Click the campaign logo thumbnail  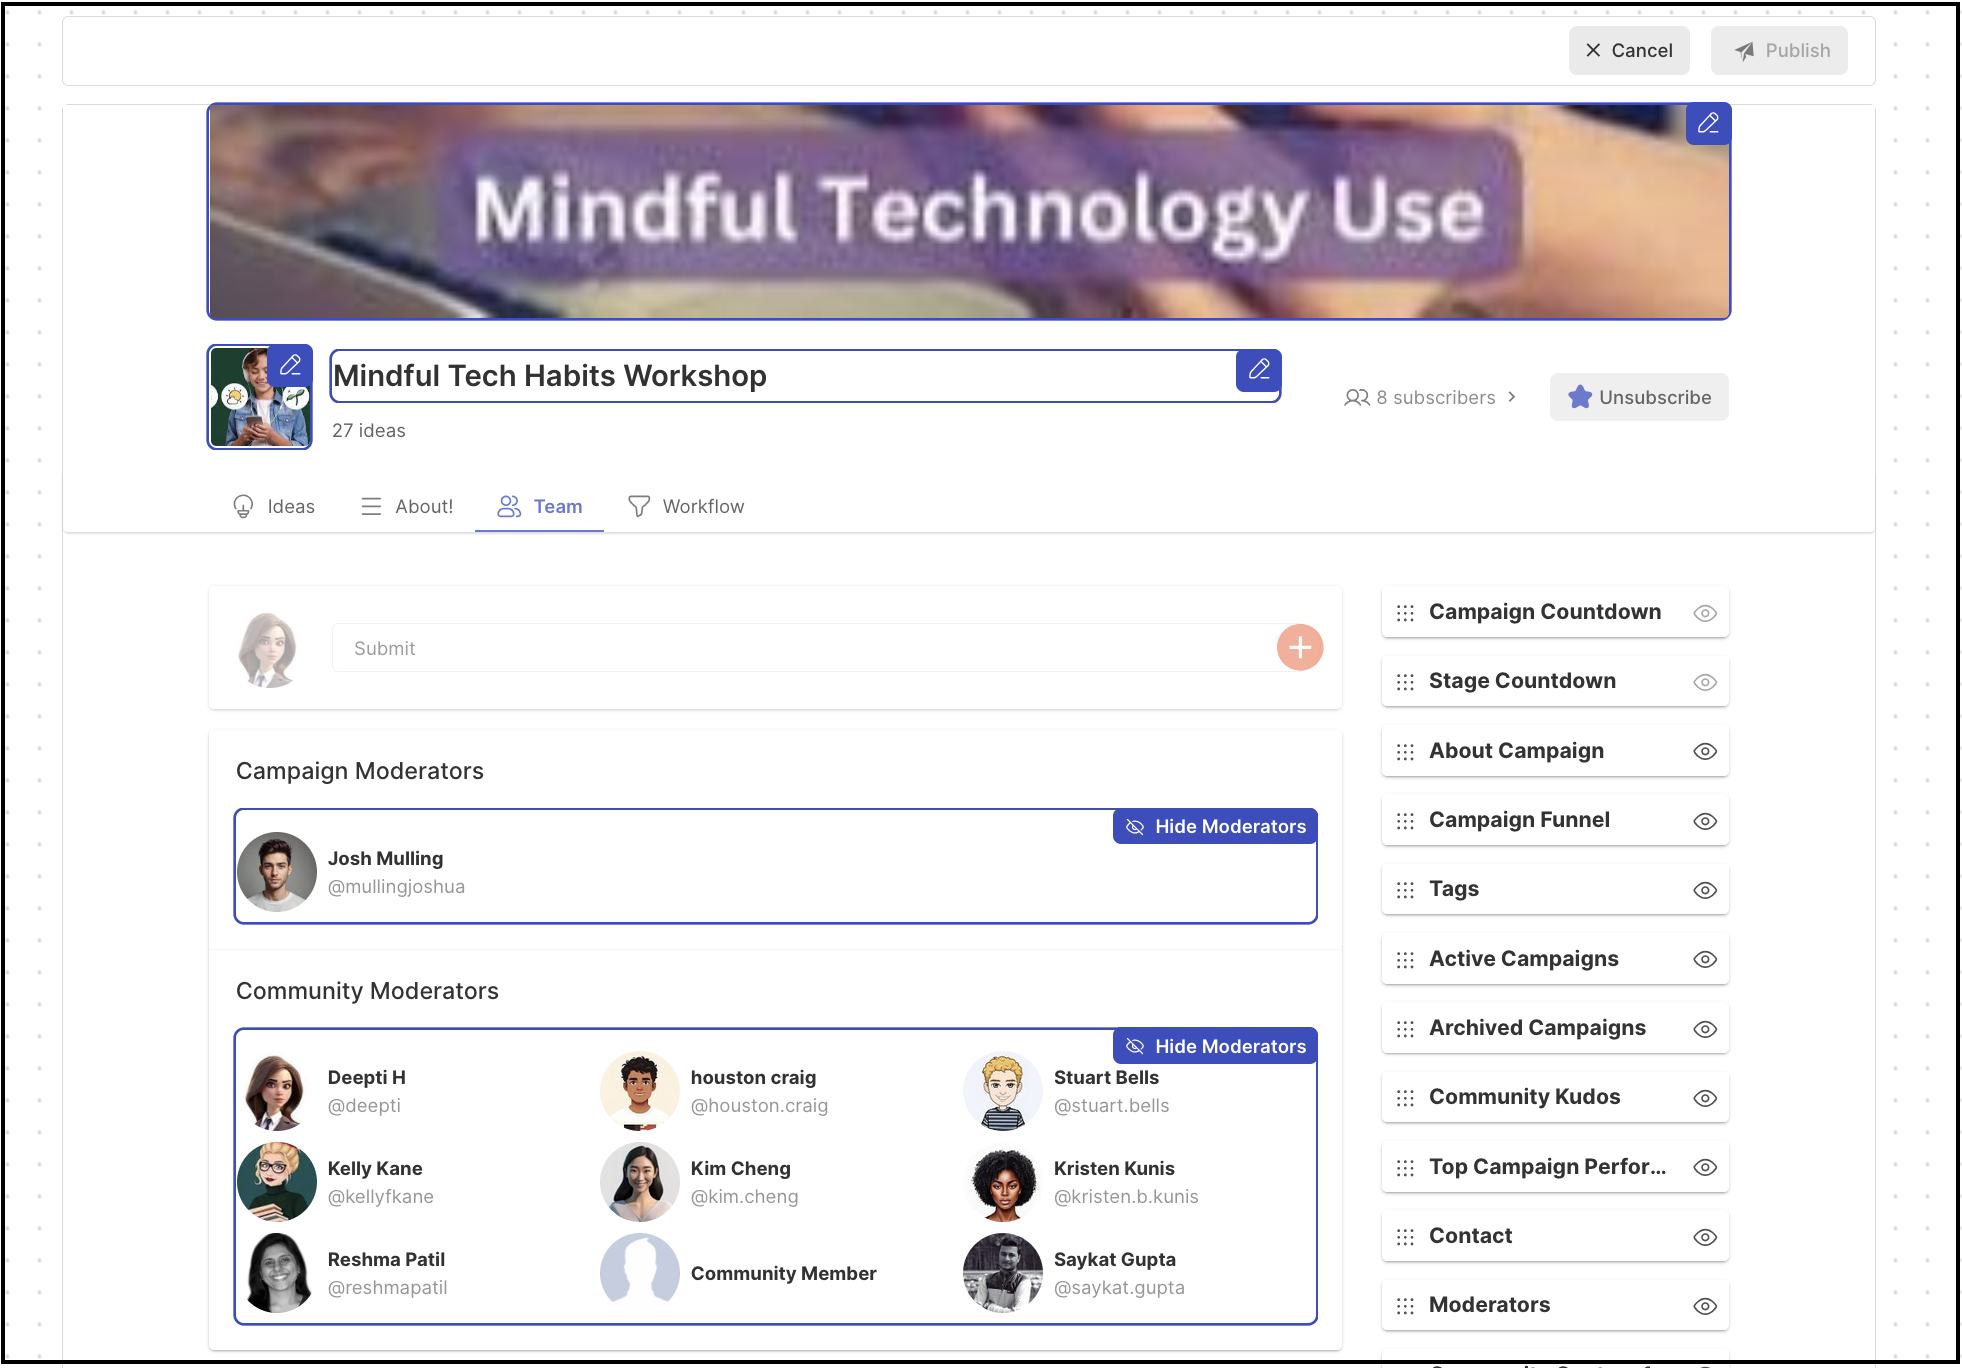point(260,397)
